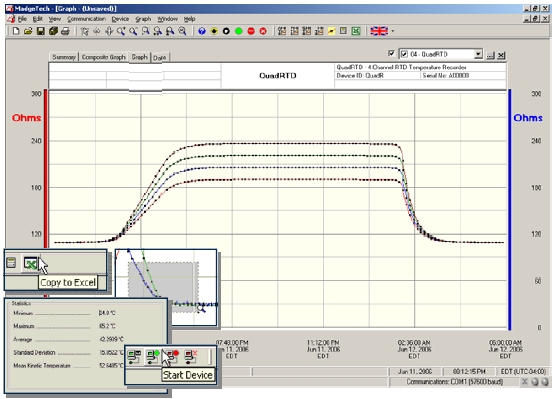Click the blue help question mark icon
This screenshot has height=399, width=560.
(x=202, y=31)
